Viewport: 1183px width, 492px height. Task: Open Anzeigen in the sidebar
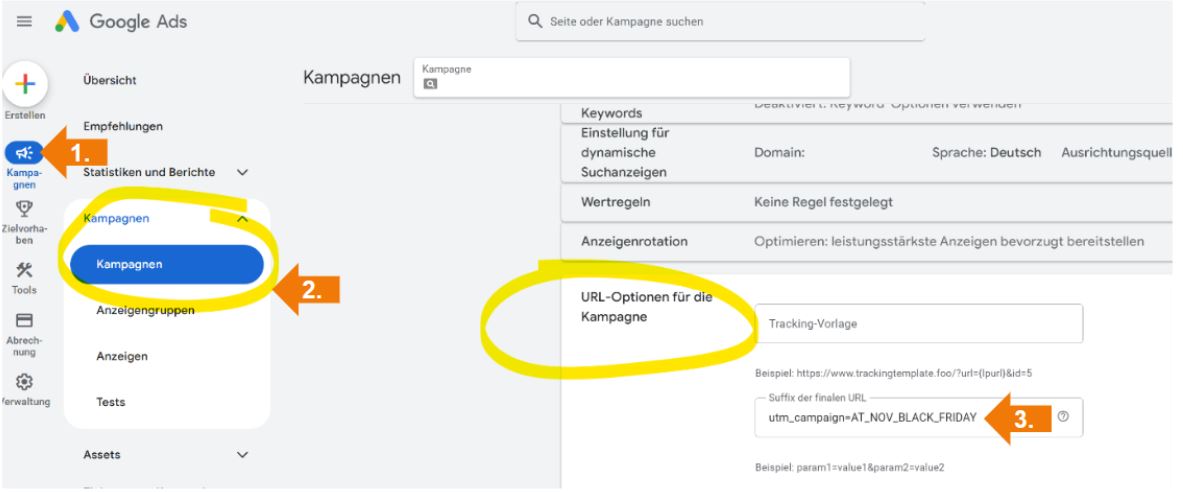pos(121,356)
